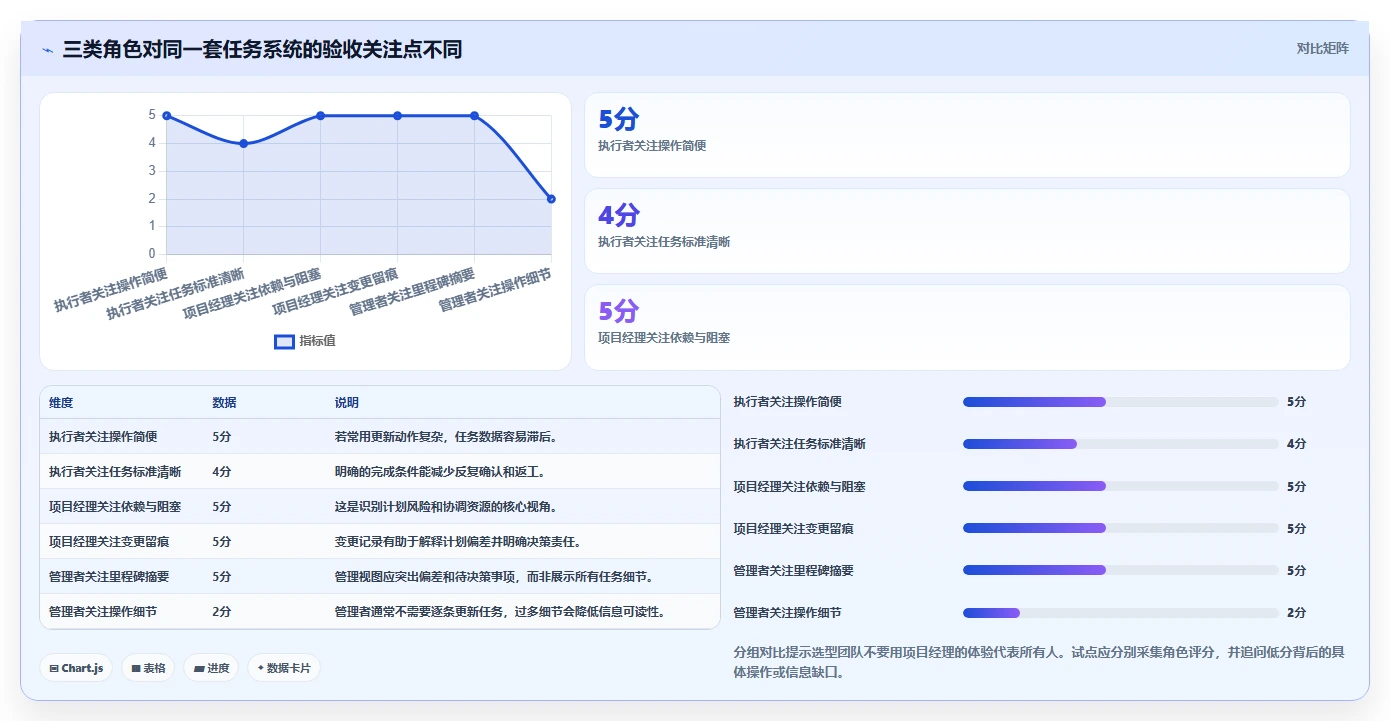The image size is (1390, 721).
Task: Click the table cell 执行者关注操作简便
Action: 103,437
